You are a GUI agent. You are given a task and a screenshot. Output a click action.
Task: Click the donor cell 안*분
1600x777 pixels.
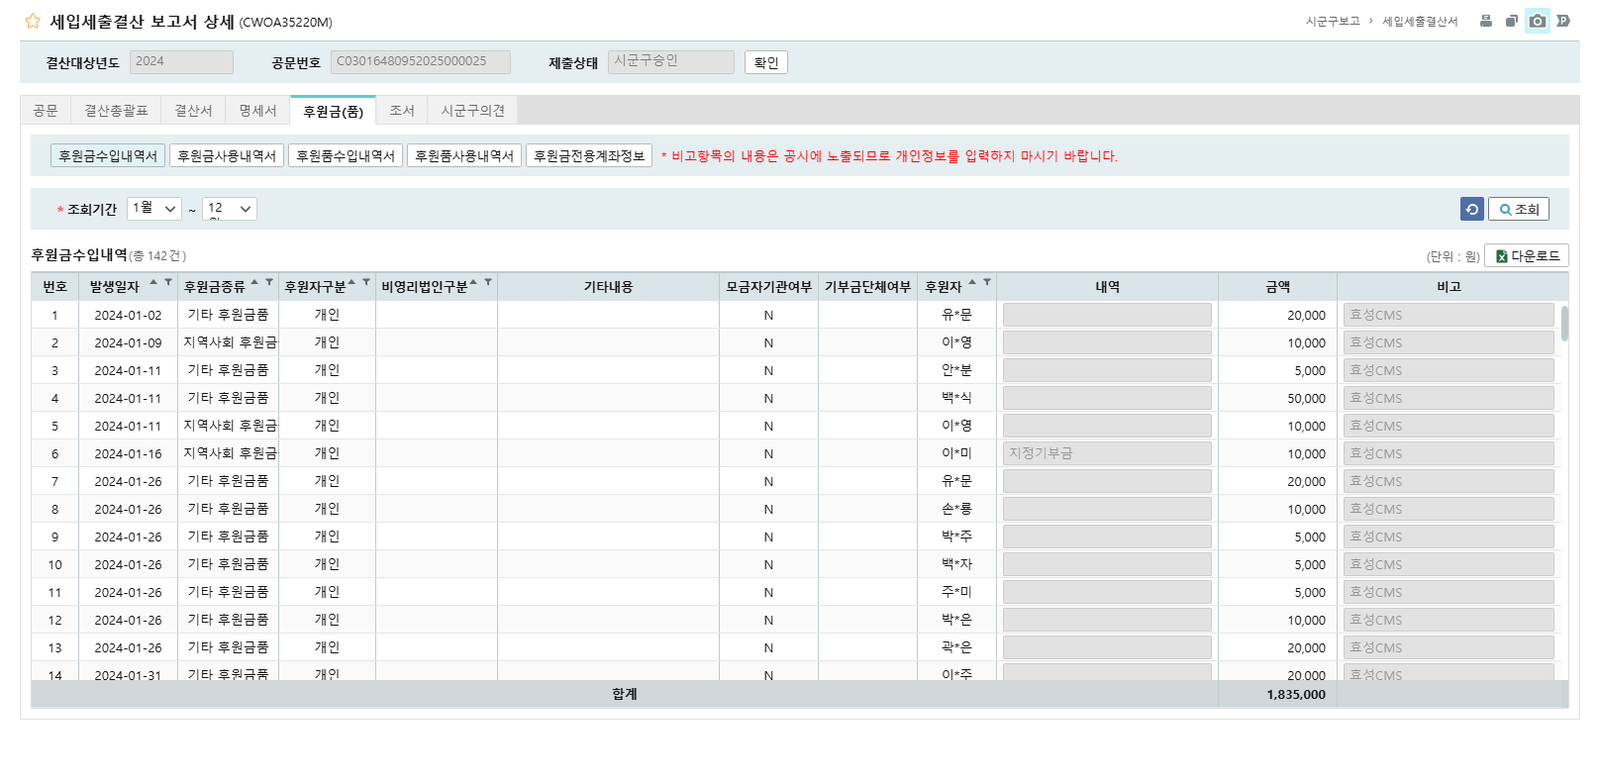click(x=956, y=370)
